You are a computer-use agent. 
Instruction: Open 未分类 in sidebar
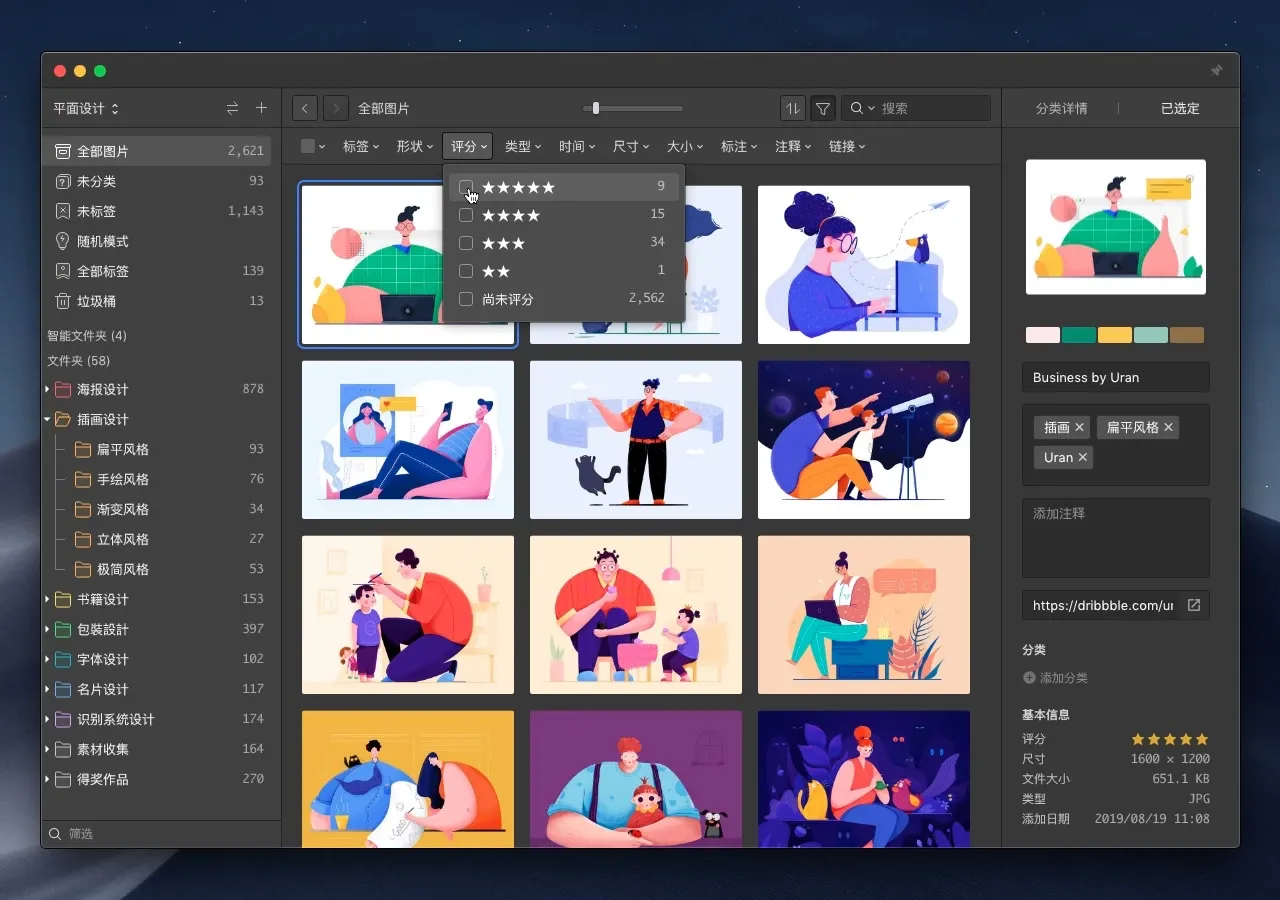pyautogui.click(x=156, y=181)
